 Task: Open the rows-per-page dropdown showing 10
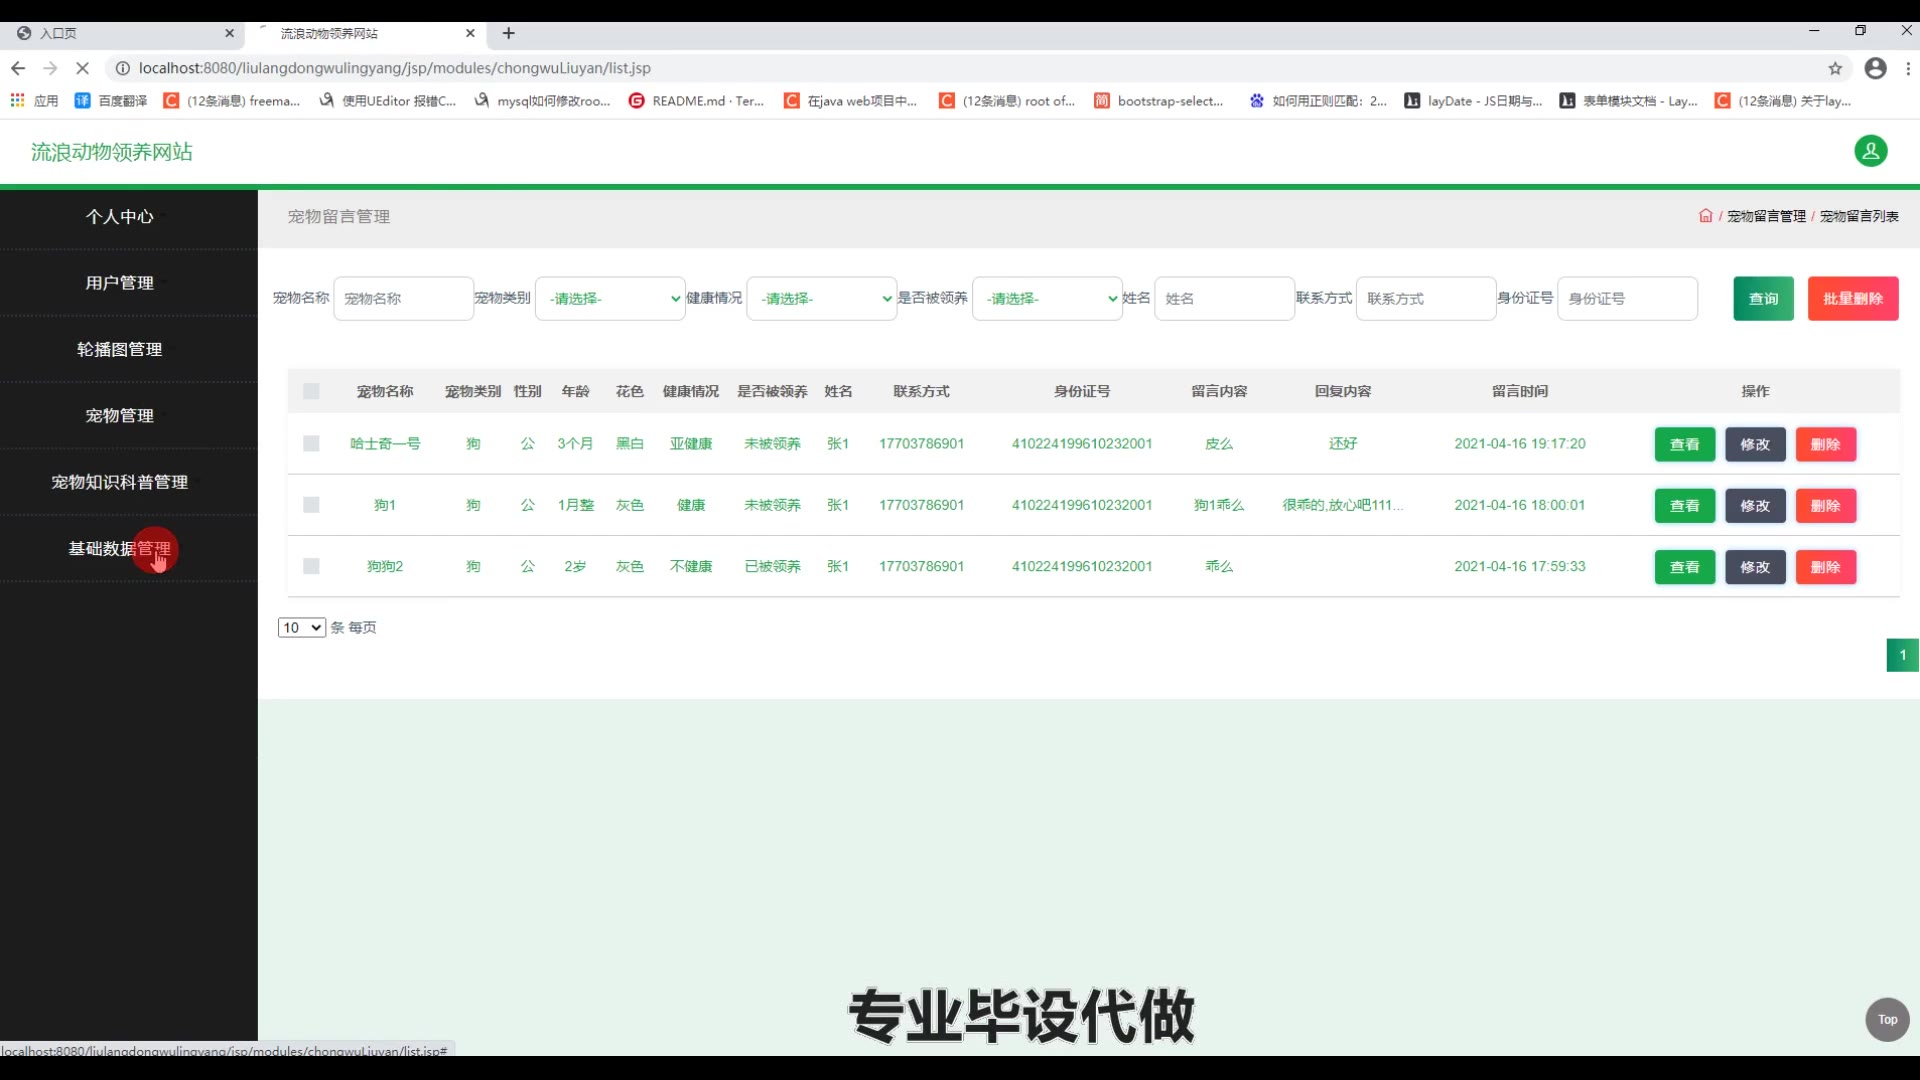point(301,627)
